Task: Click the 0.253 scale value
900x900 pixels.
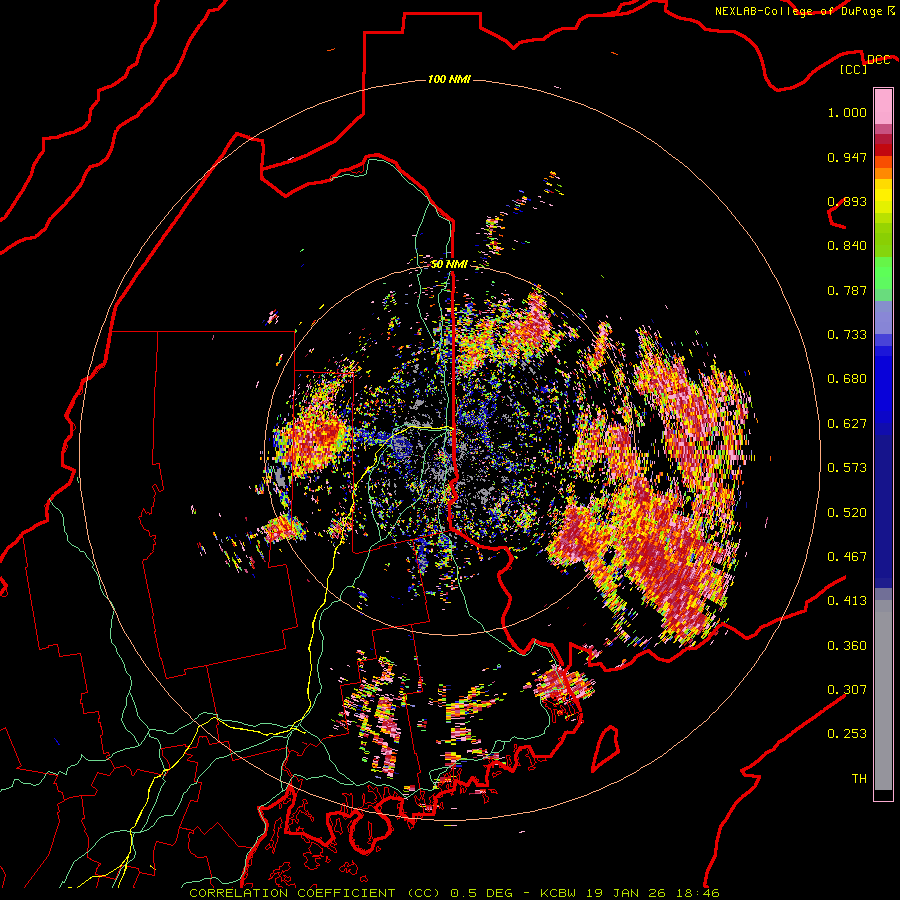Action: click(847, 734)
